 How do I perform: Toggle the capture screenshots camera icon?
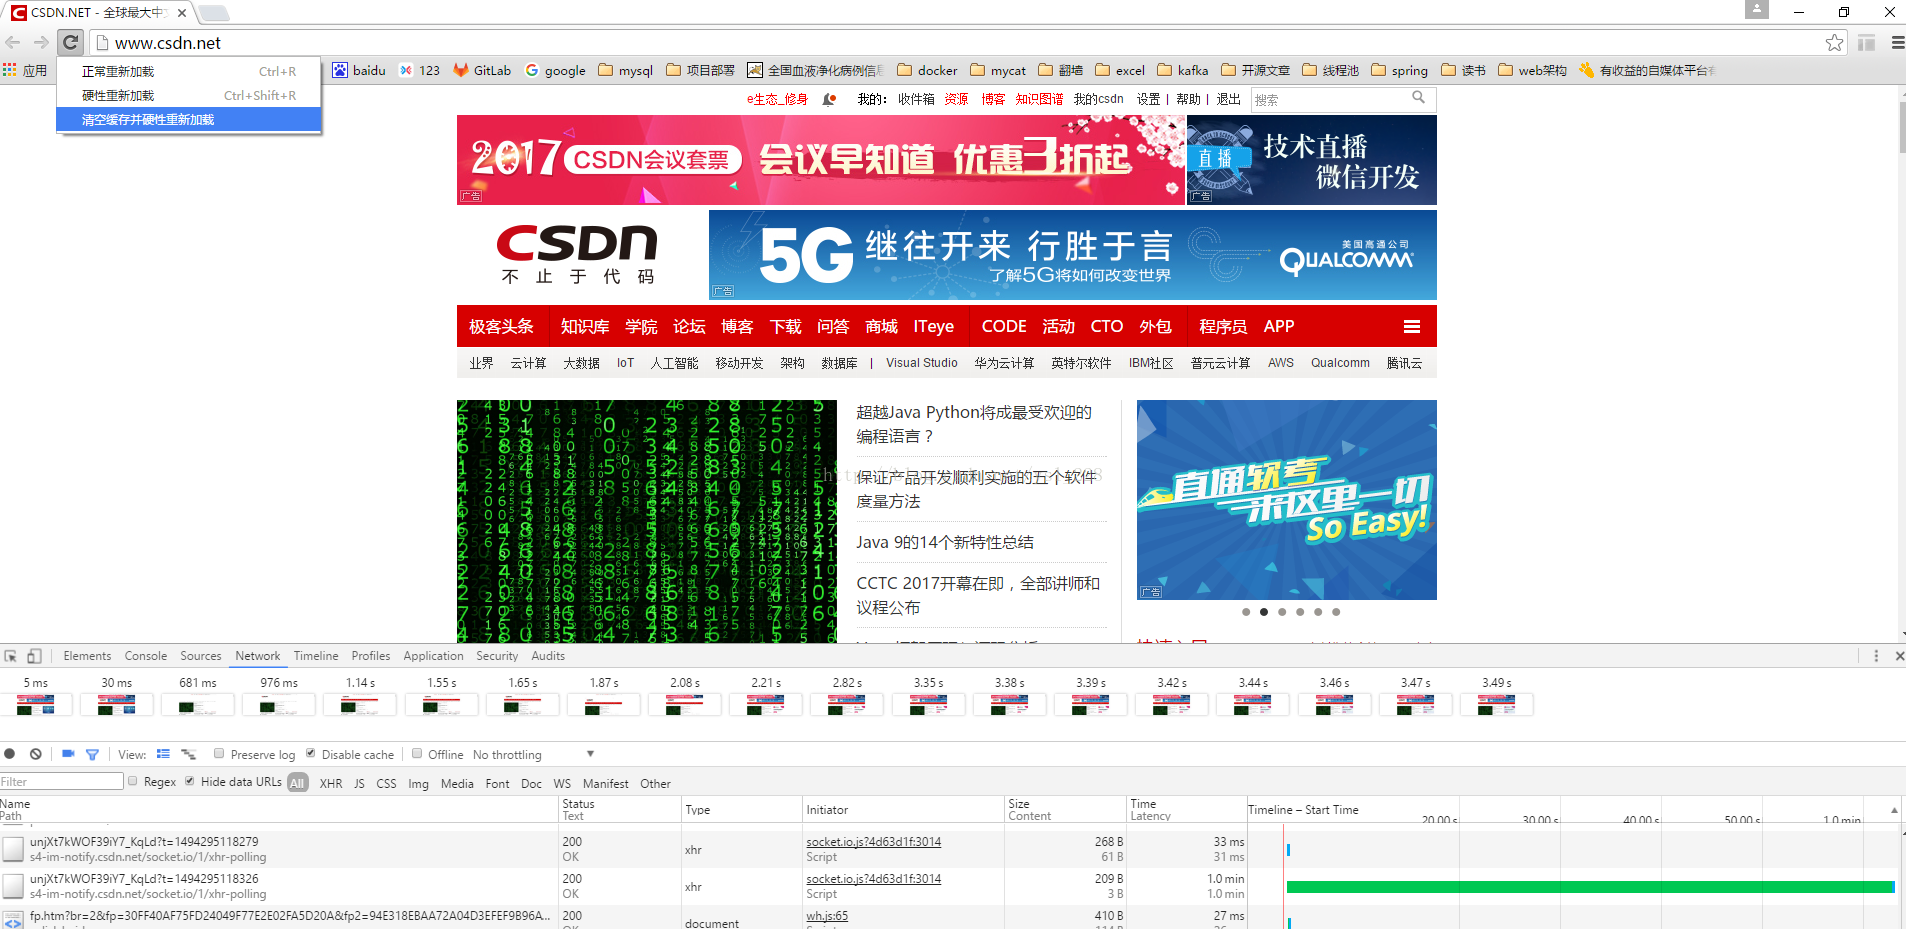click(68, 754)
